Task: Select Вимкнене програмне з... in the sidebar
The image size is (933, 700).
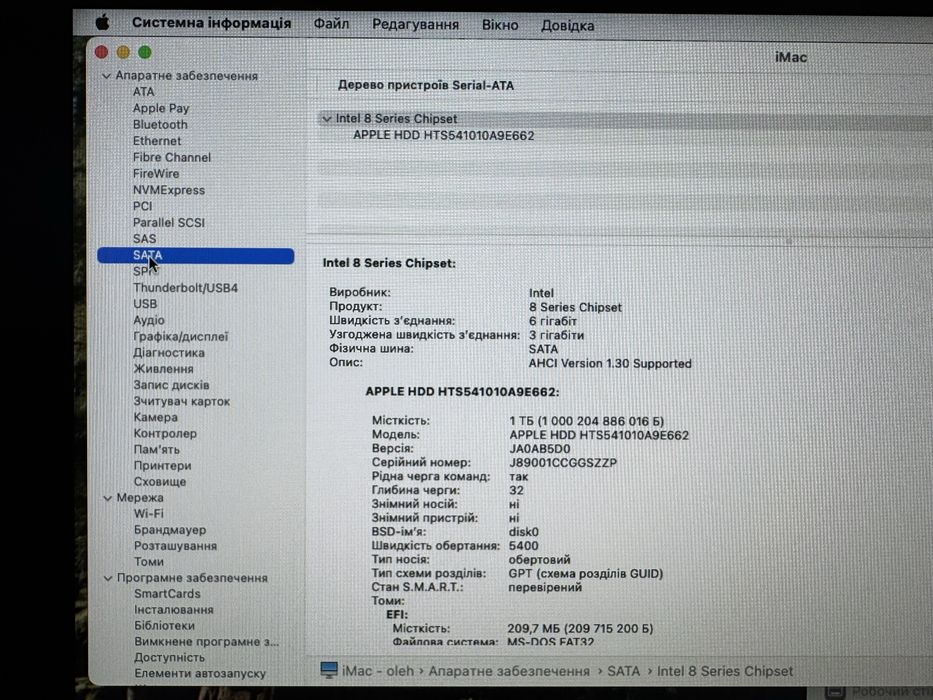Action: click(206, 642)
